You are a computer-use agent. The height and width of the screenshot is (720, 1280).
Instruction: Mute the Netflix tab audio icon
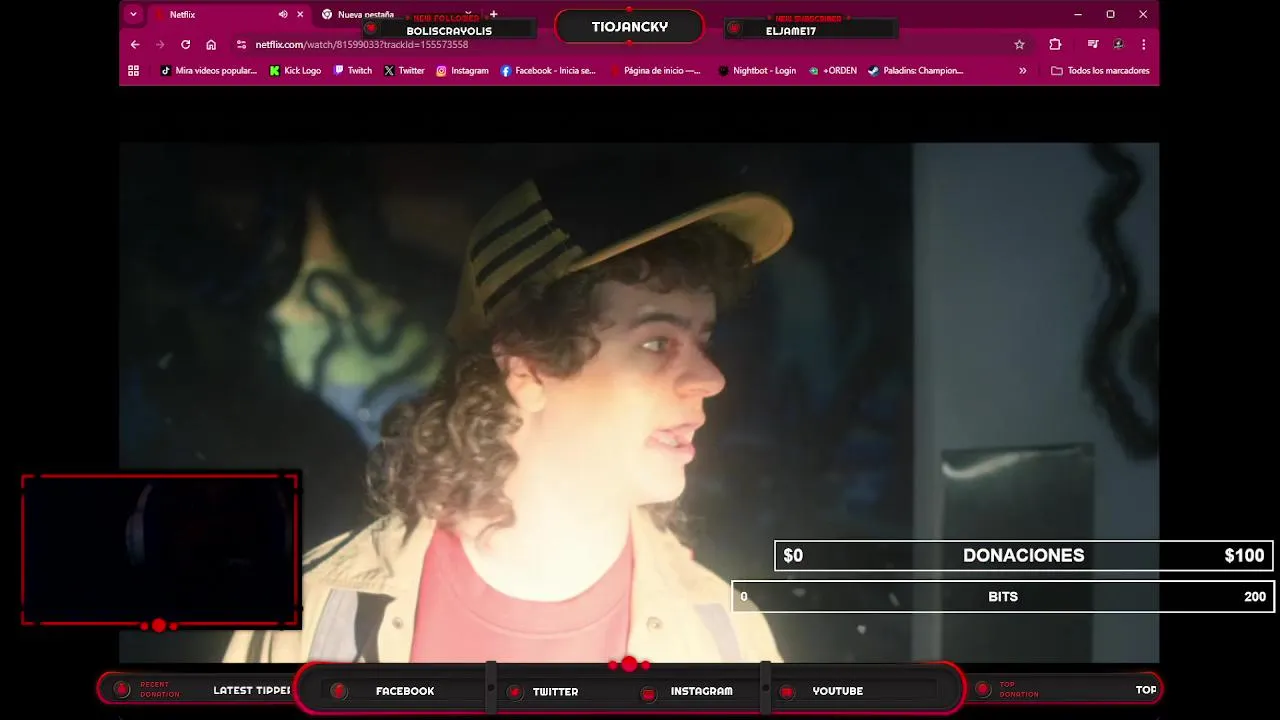point(283,15)
